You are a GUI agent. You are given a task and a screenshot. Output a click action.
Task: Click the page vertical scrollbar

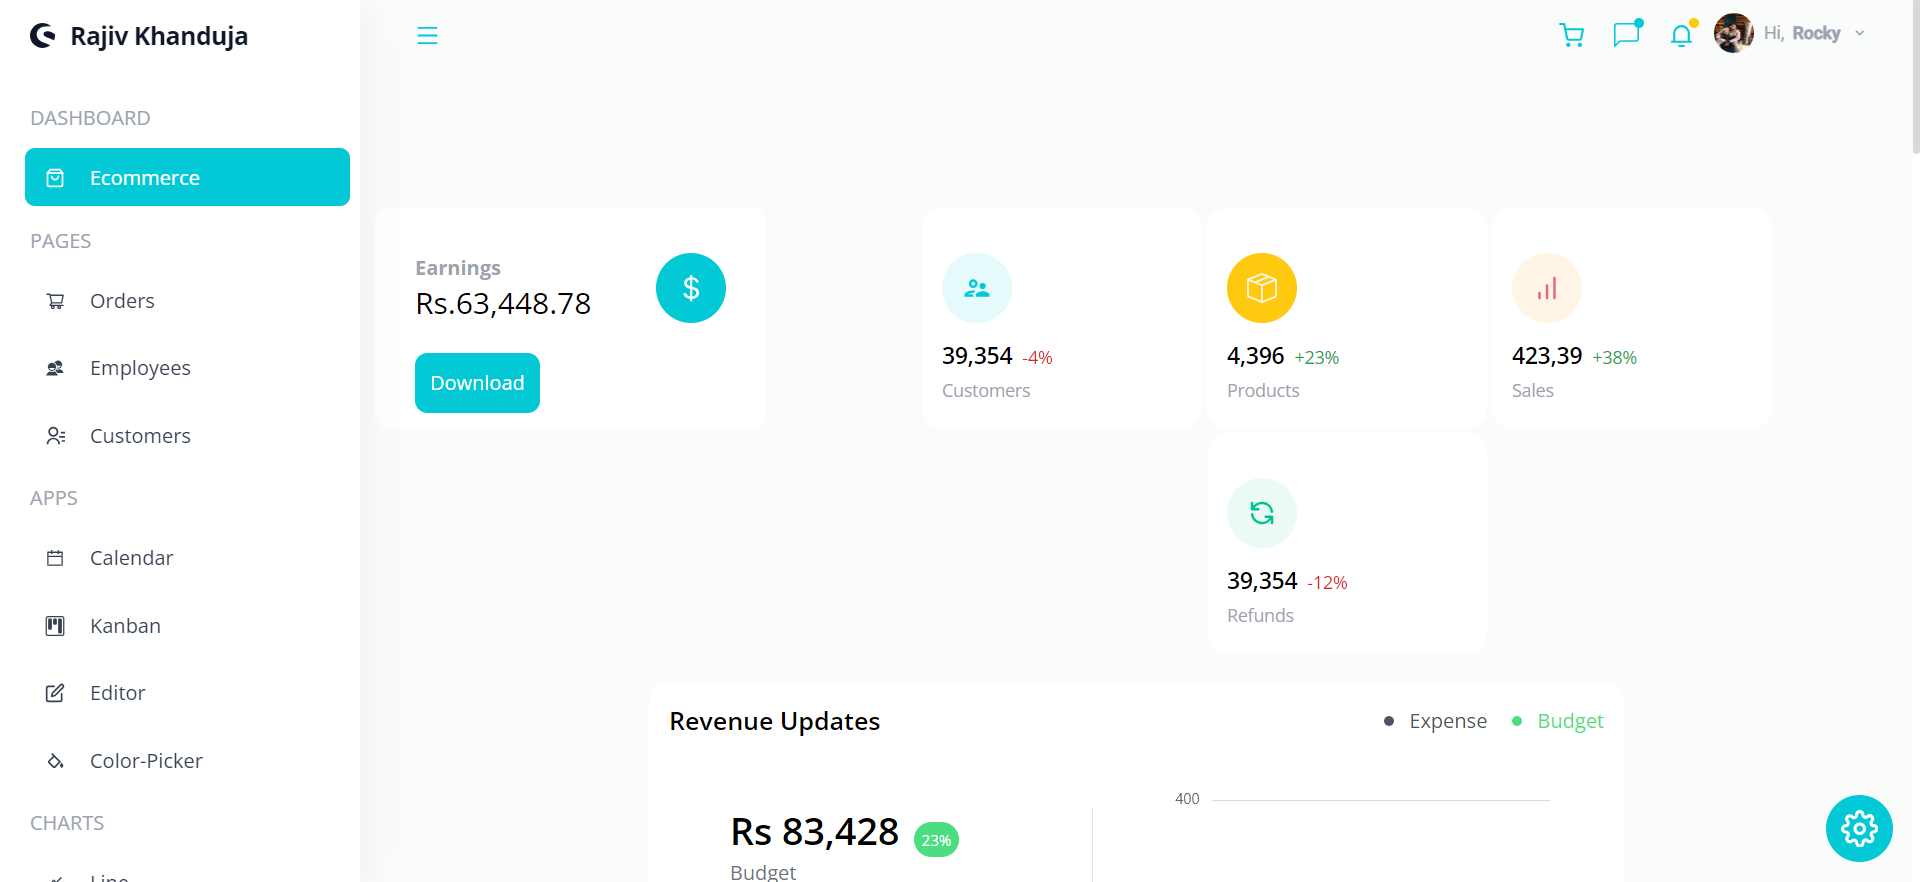1915,76
